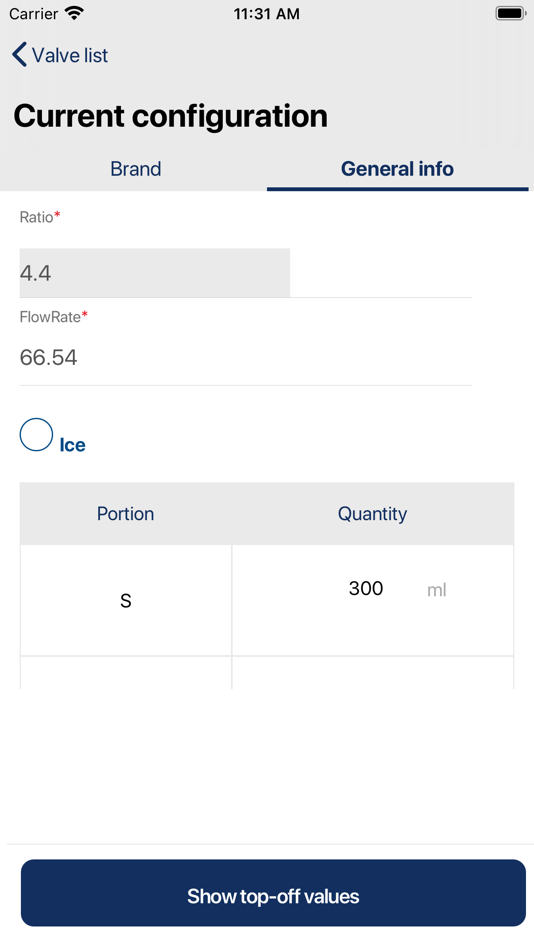Screen dimensions: 534x950
Task: Tap the S portion cell
Action: tap(125, 600)
